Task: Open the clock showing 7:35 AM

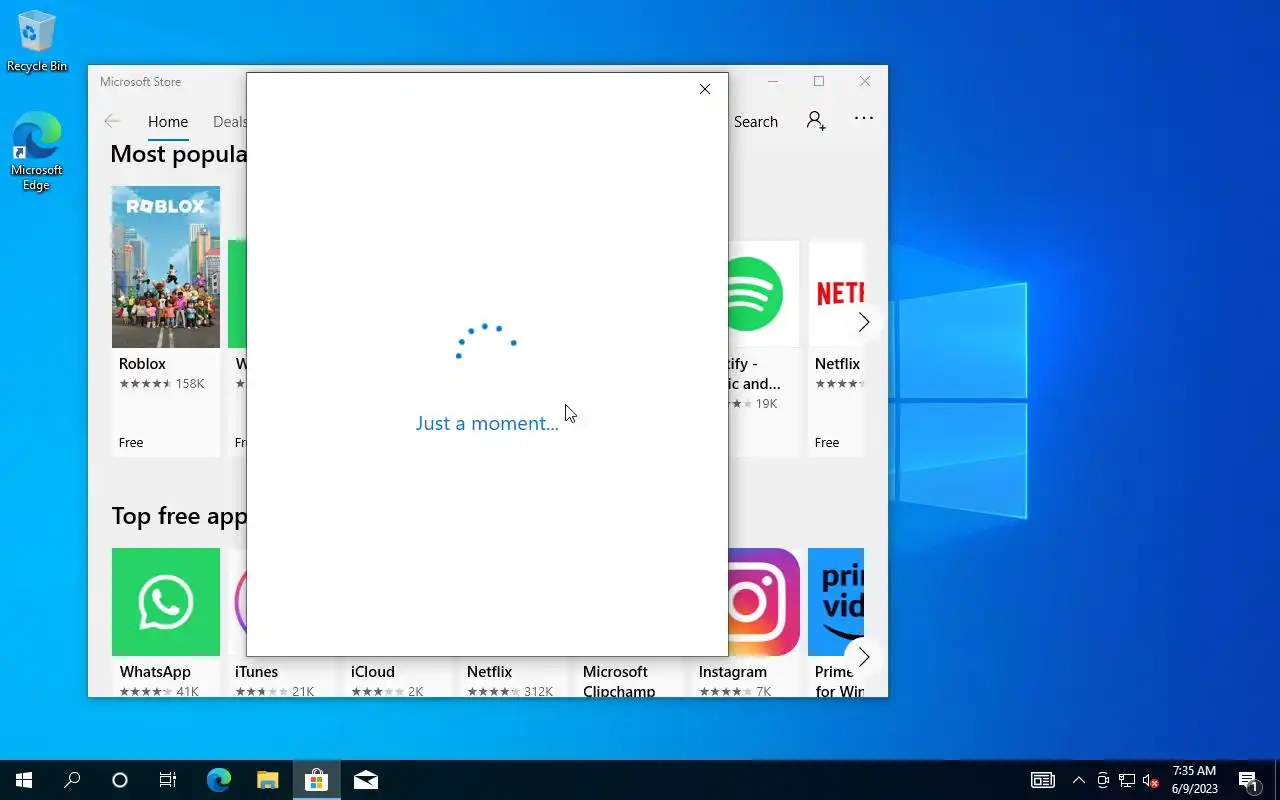Action: (1194, 780)
